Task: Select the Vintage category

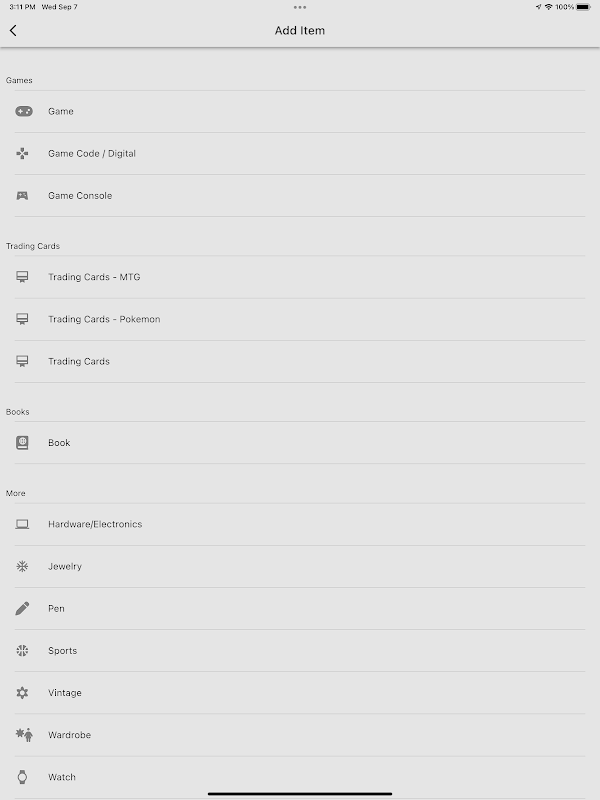Action: (x=65, y=692)
